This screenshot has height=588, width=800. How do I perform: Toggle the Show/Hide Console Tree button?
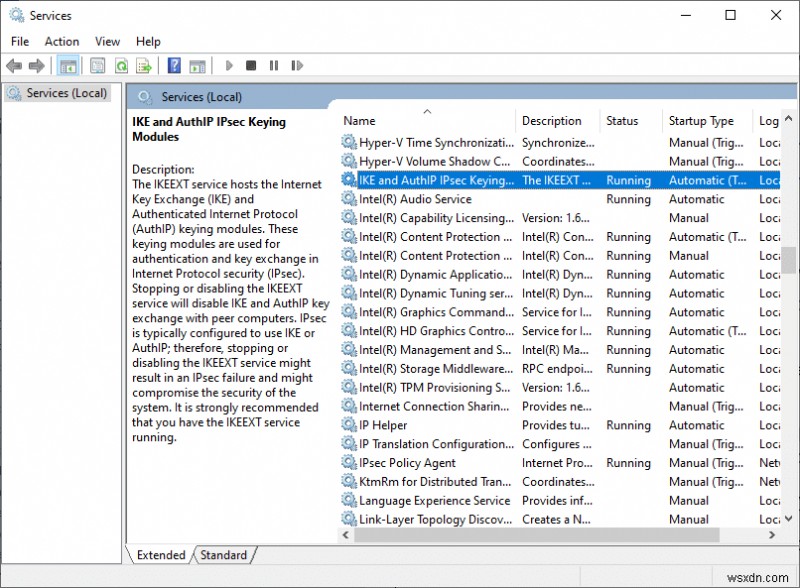pos(66,65)
